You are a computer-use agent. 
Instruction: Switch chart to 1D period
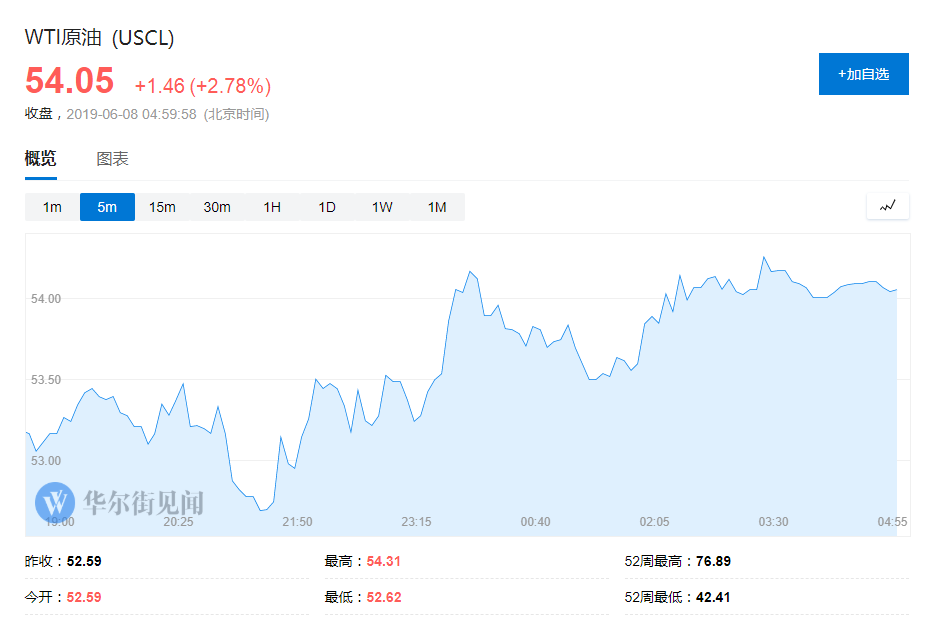click(327, 207)
